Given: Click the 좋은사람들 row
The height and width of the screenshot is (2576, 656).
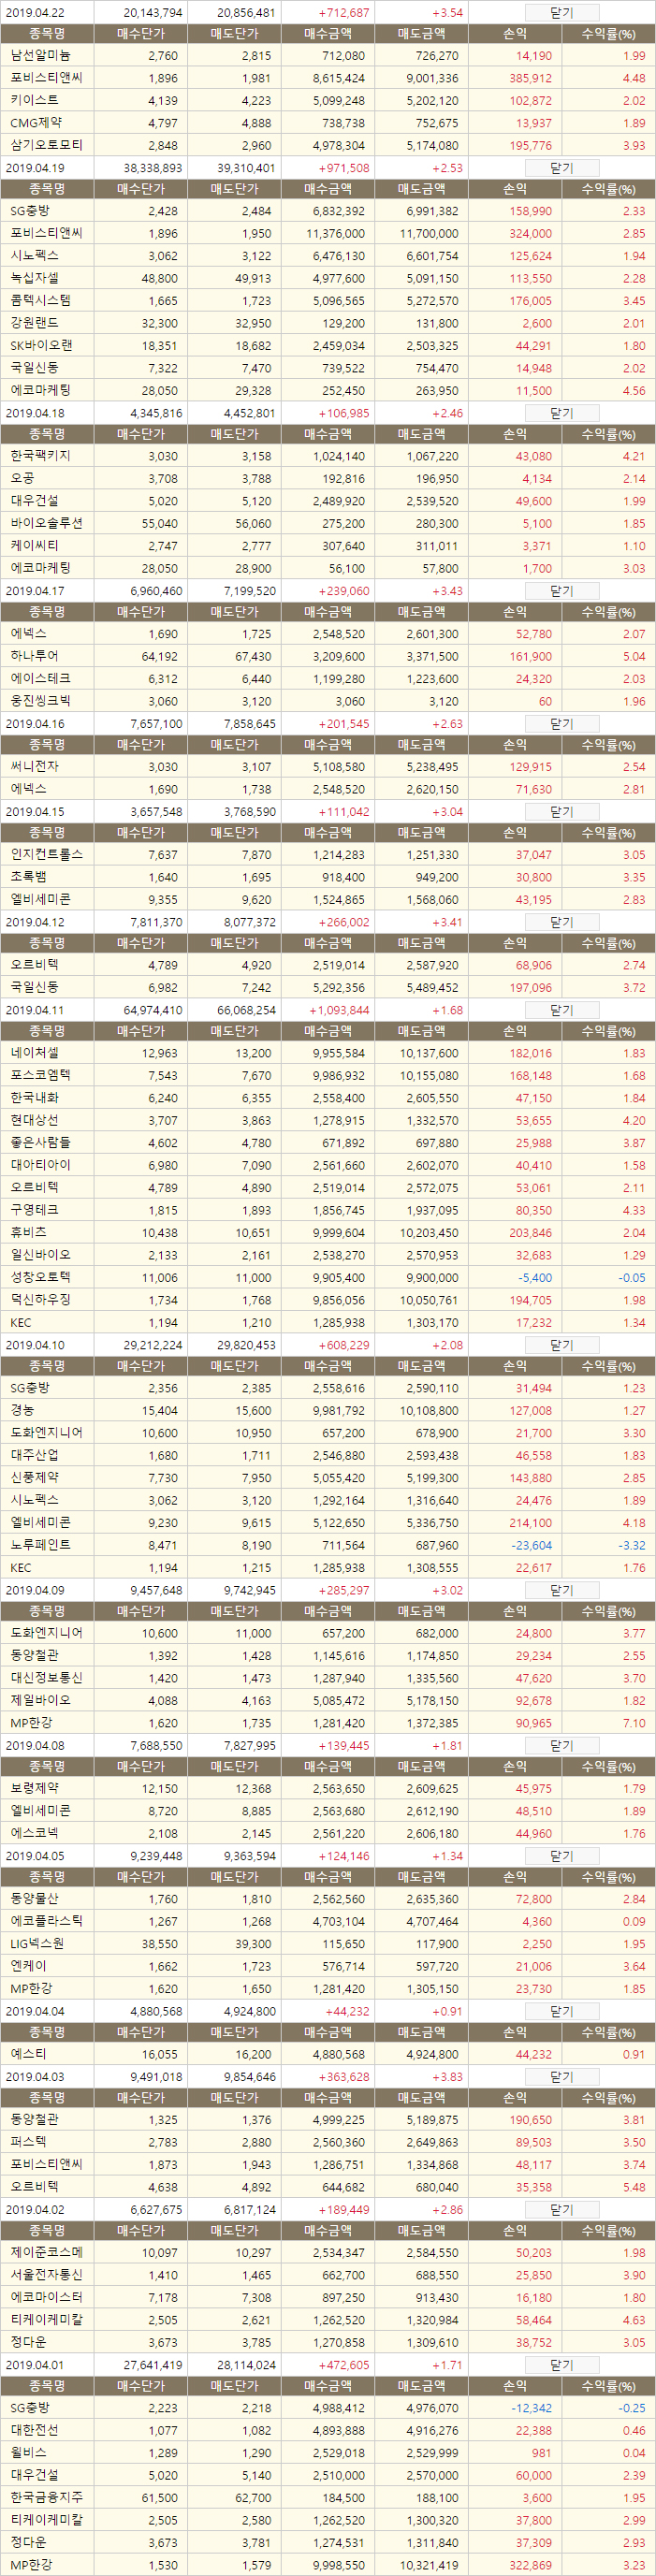Looking at the screenshot, I should coord(328,1142).
